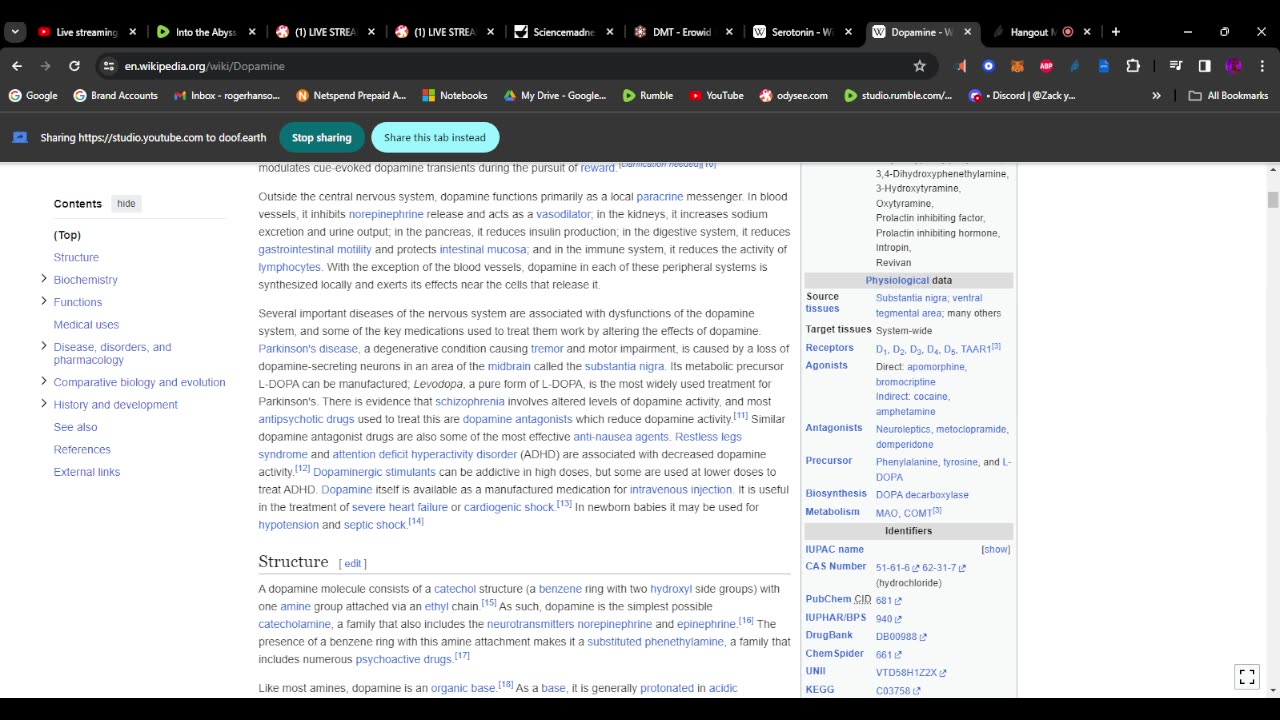
Task: Follow the Parkinson's disease link
Action: 308,349
